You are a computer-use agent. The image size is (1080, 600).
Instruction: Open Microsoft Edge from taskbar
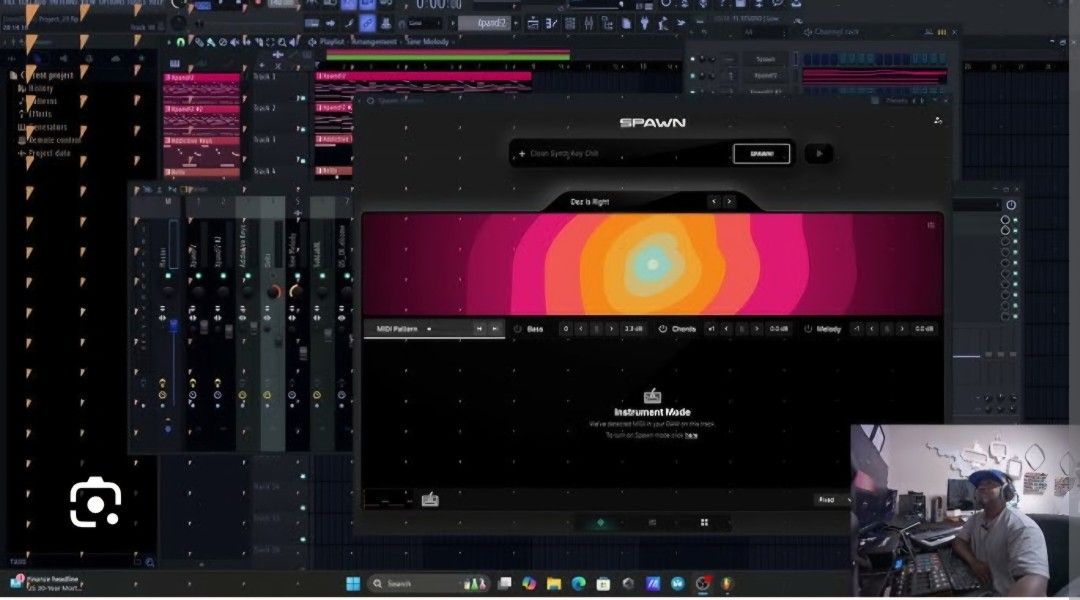(579, 583)
